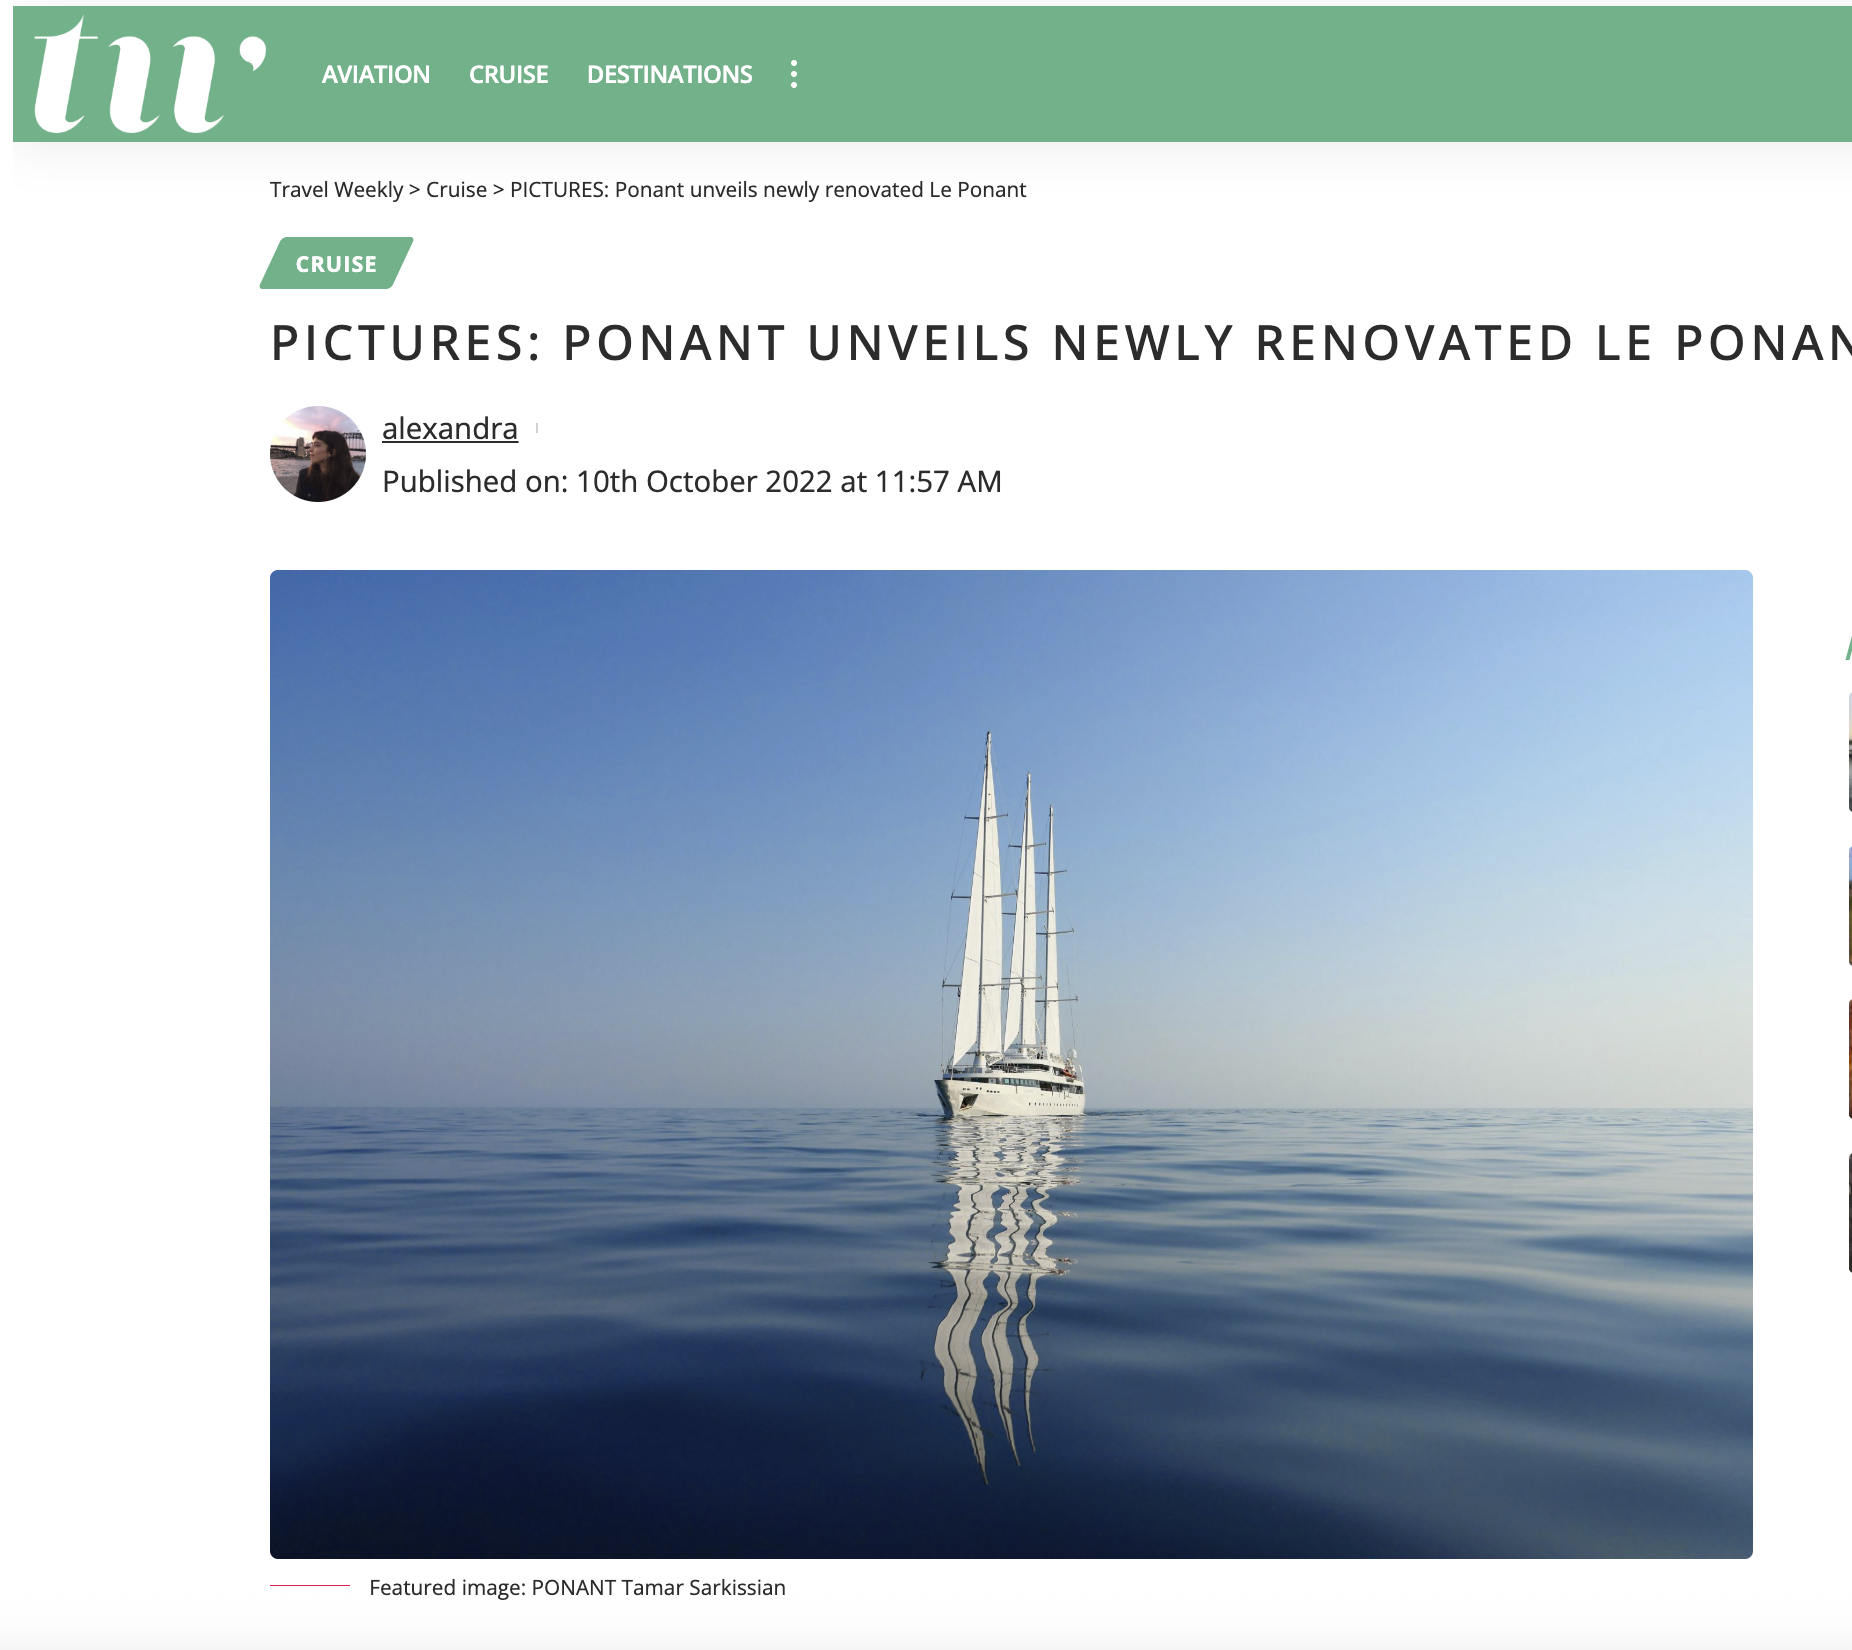Click alexandra's round avatar photo
The height and width of the screenshot is (1650, 1852).
tap(318, 454)
